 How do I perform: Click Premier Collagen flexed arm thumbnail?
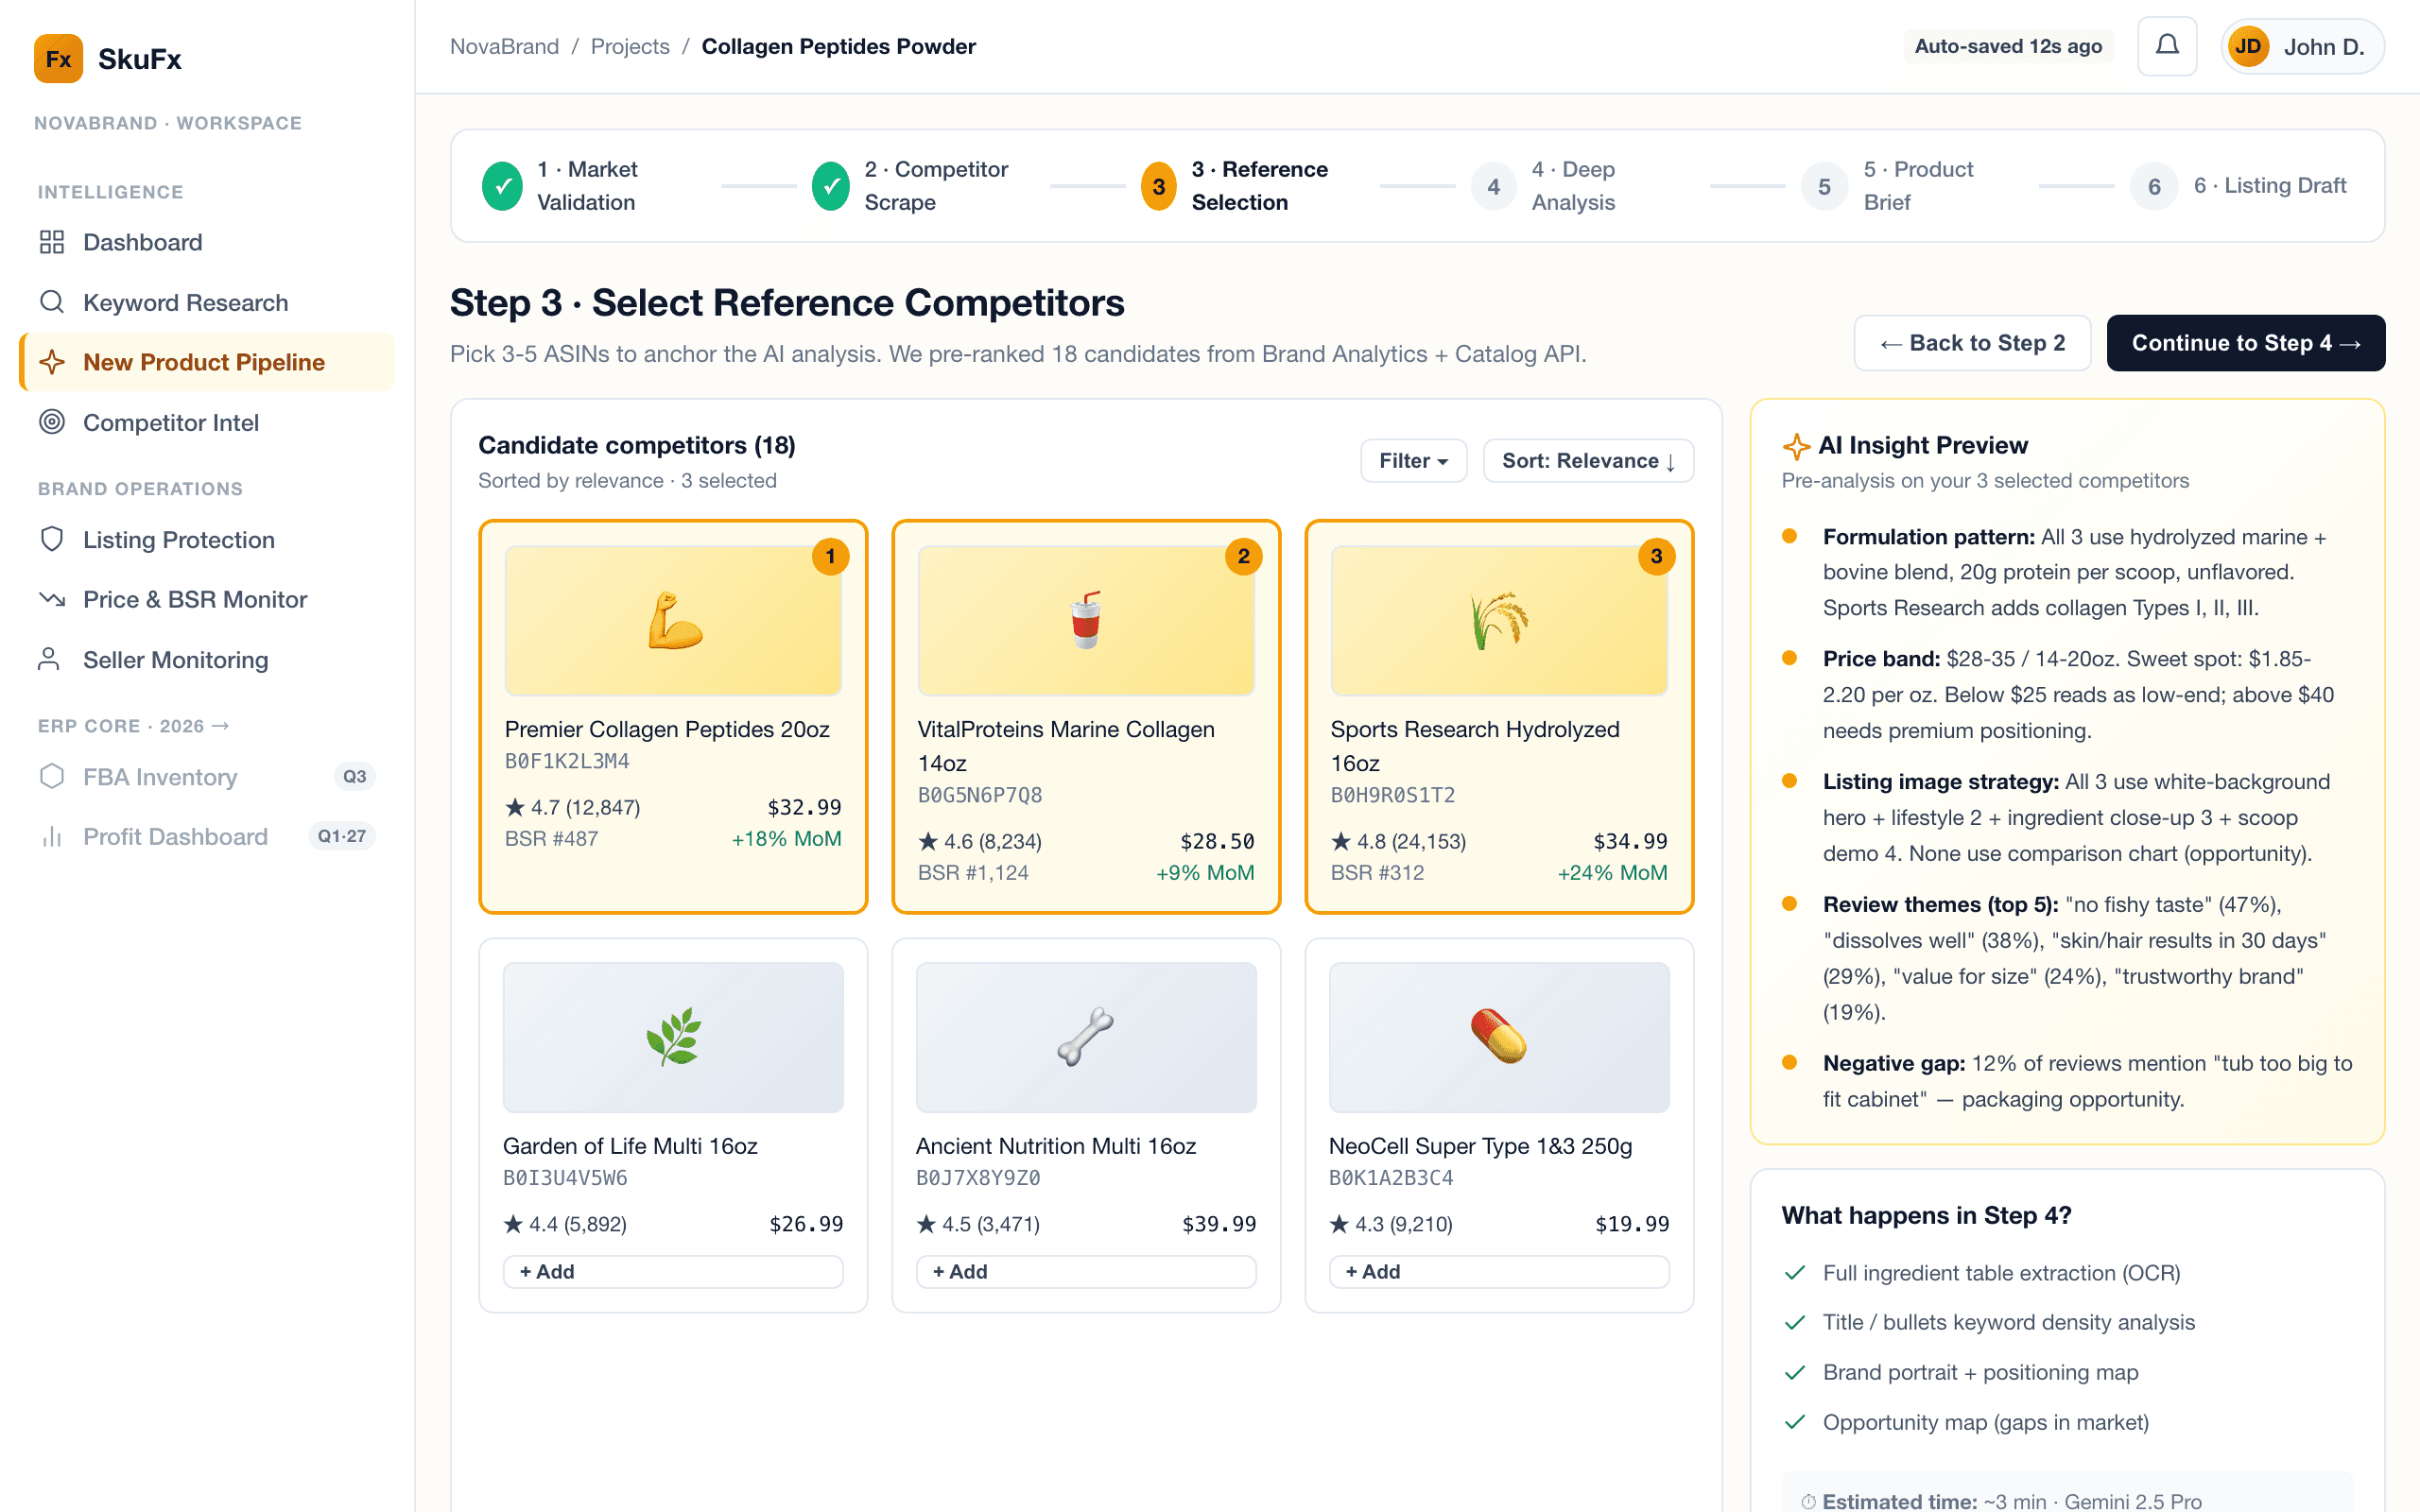coord(672,620)
